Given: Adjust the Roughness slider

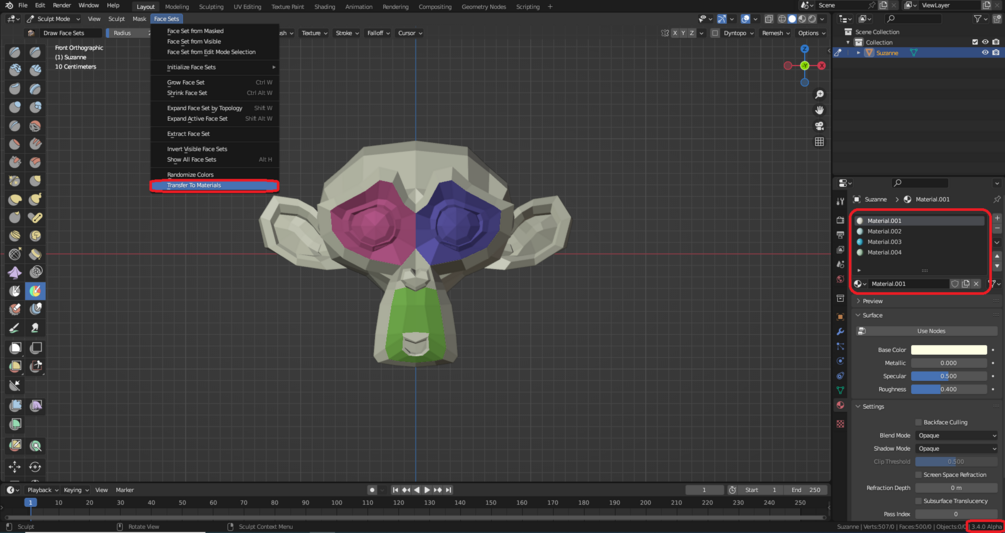Looking at the screenshot, I should pyautogui.click(x=949, y=390).
